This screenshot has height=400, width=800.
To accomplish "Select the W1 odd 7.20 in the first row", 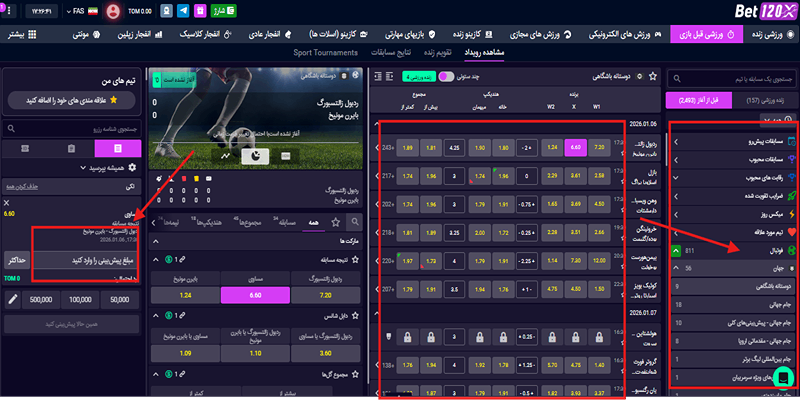I will pos(599,147).
